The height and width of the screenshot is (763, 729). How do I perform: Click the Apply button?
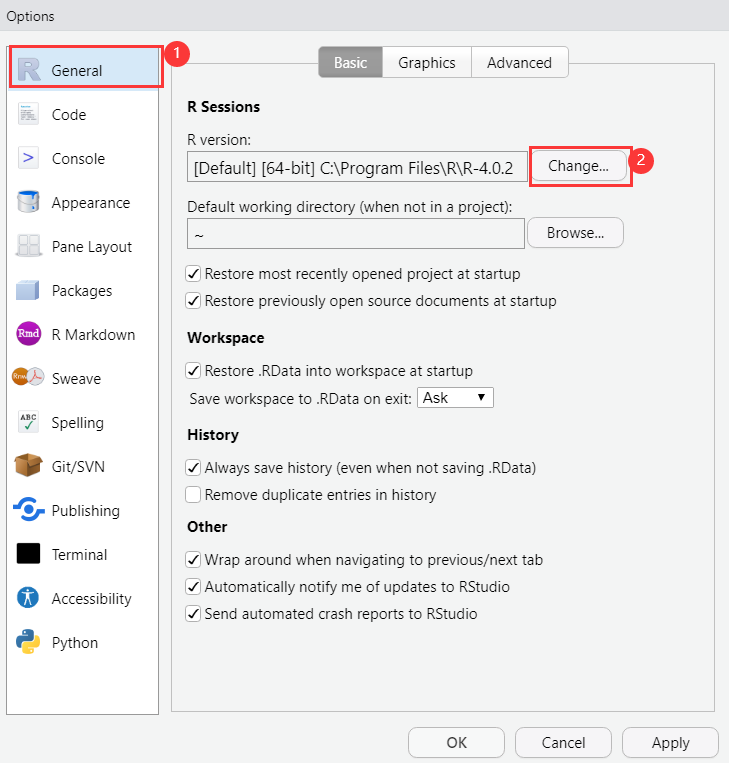(x=671, y=743)
